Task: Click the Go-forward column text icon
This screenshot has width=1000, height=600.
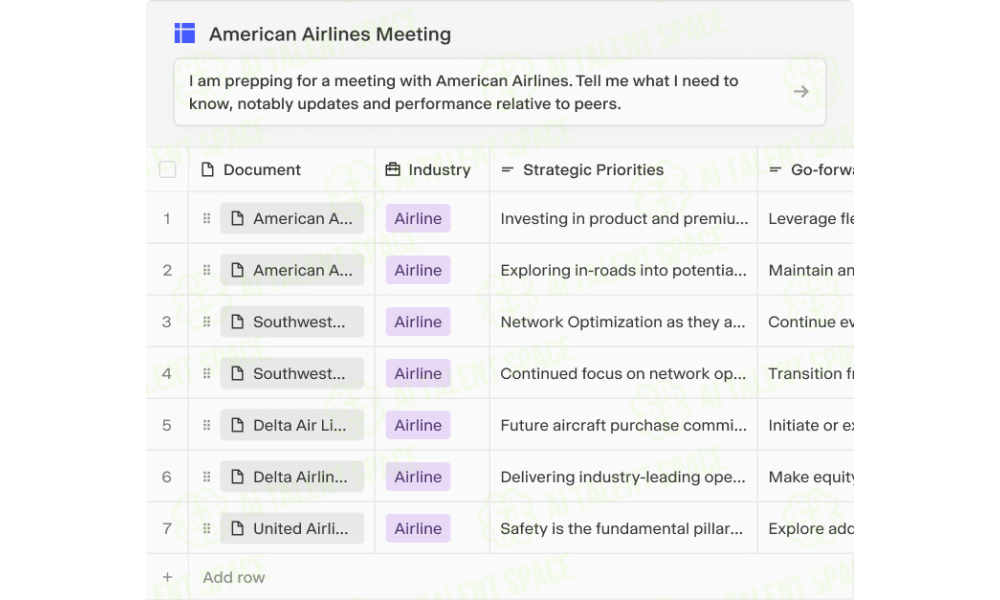Action: tap(776, 170)
